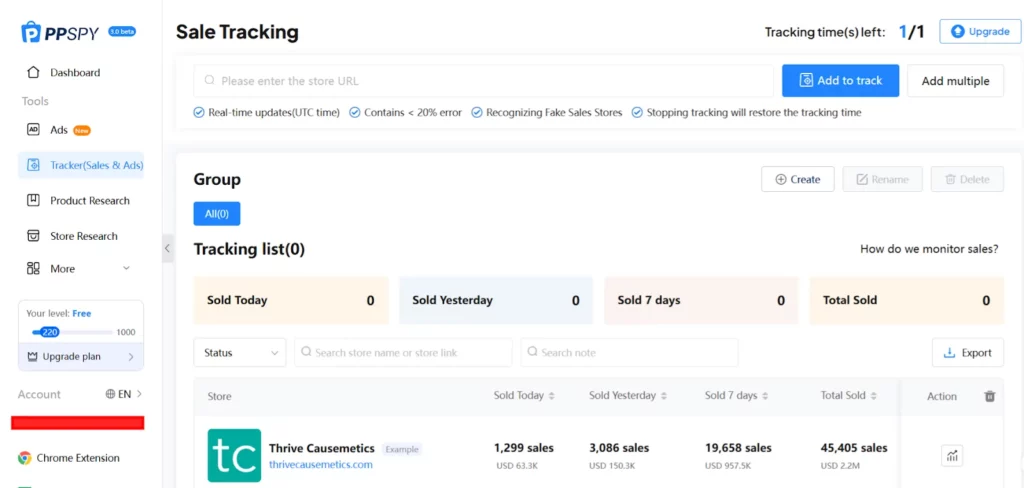Sort by Total Sold arrows
Image resolution: width=1024 pixels, height=488 pixels.
click(873, 396)
